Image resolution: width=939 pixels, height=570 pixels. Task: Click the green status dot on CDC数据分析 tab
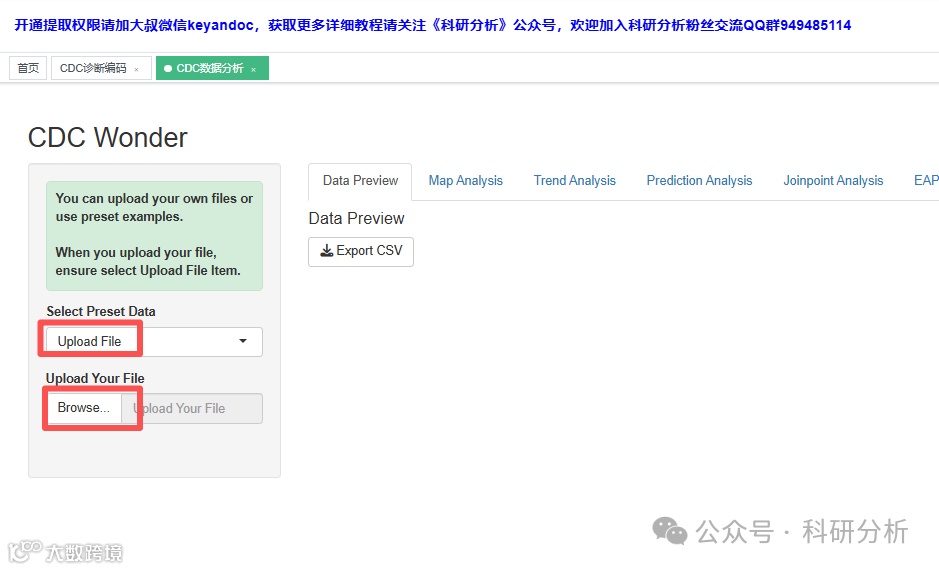tap(168, 69)
